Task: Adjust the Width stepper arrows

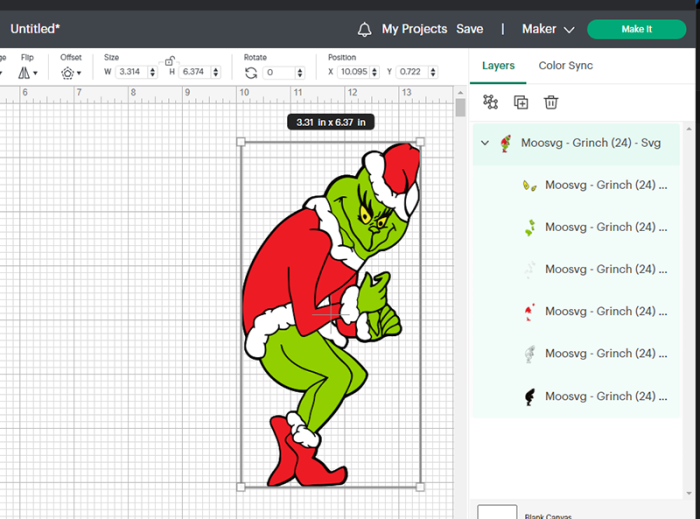Action: (x=153, y=72)
